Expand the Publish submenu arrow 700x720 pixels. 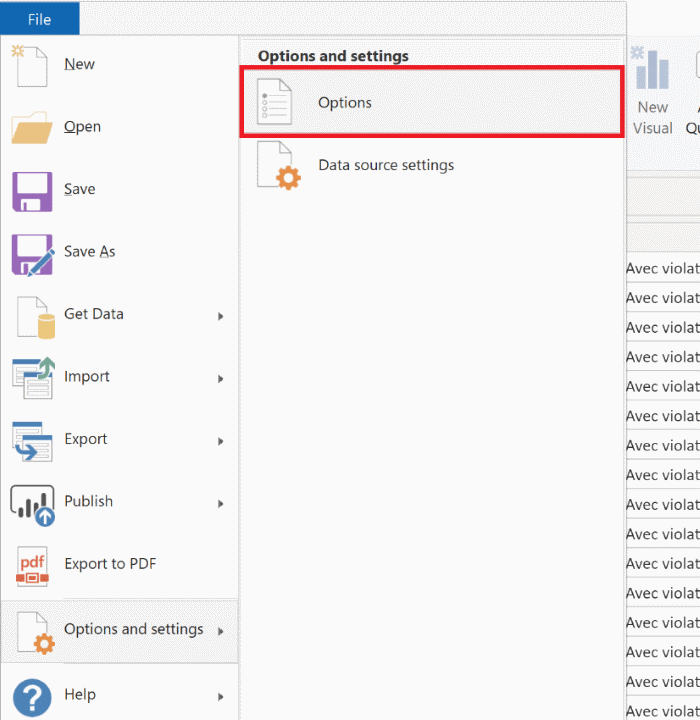click(220, 504)
